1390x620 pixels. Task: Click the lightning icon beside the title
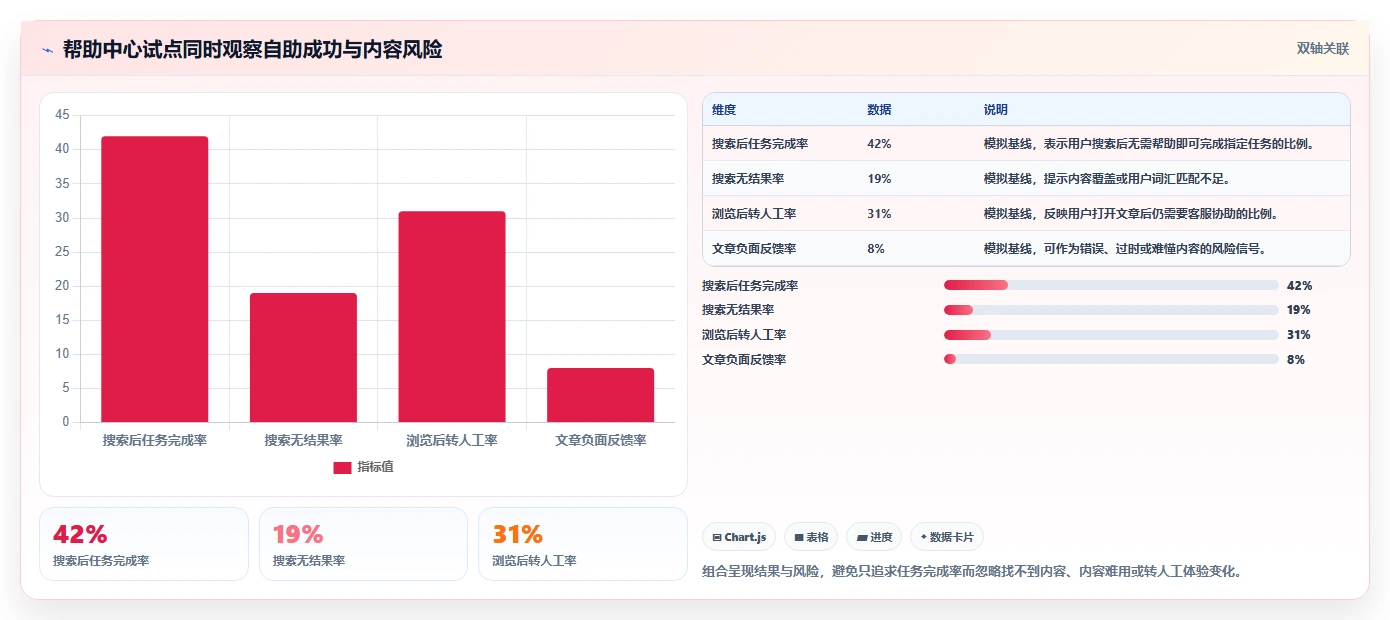47,50
